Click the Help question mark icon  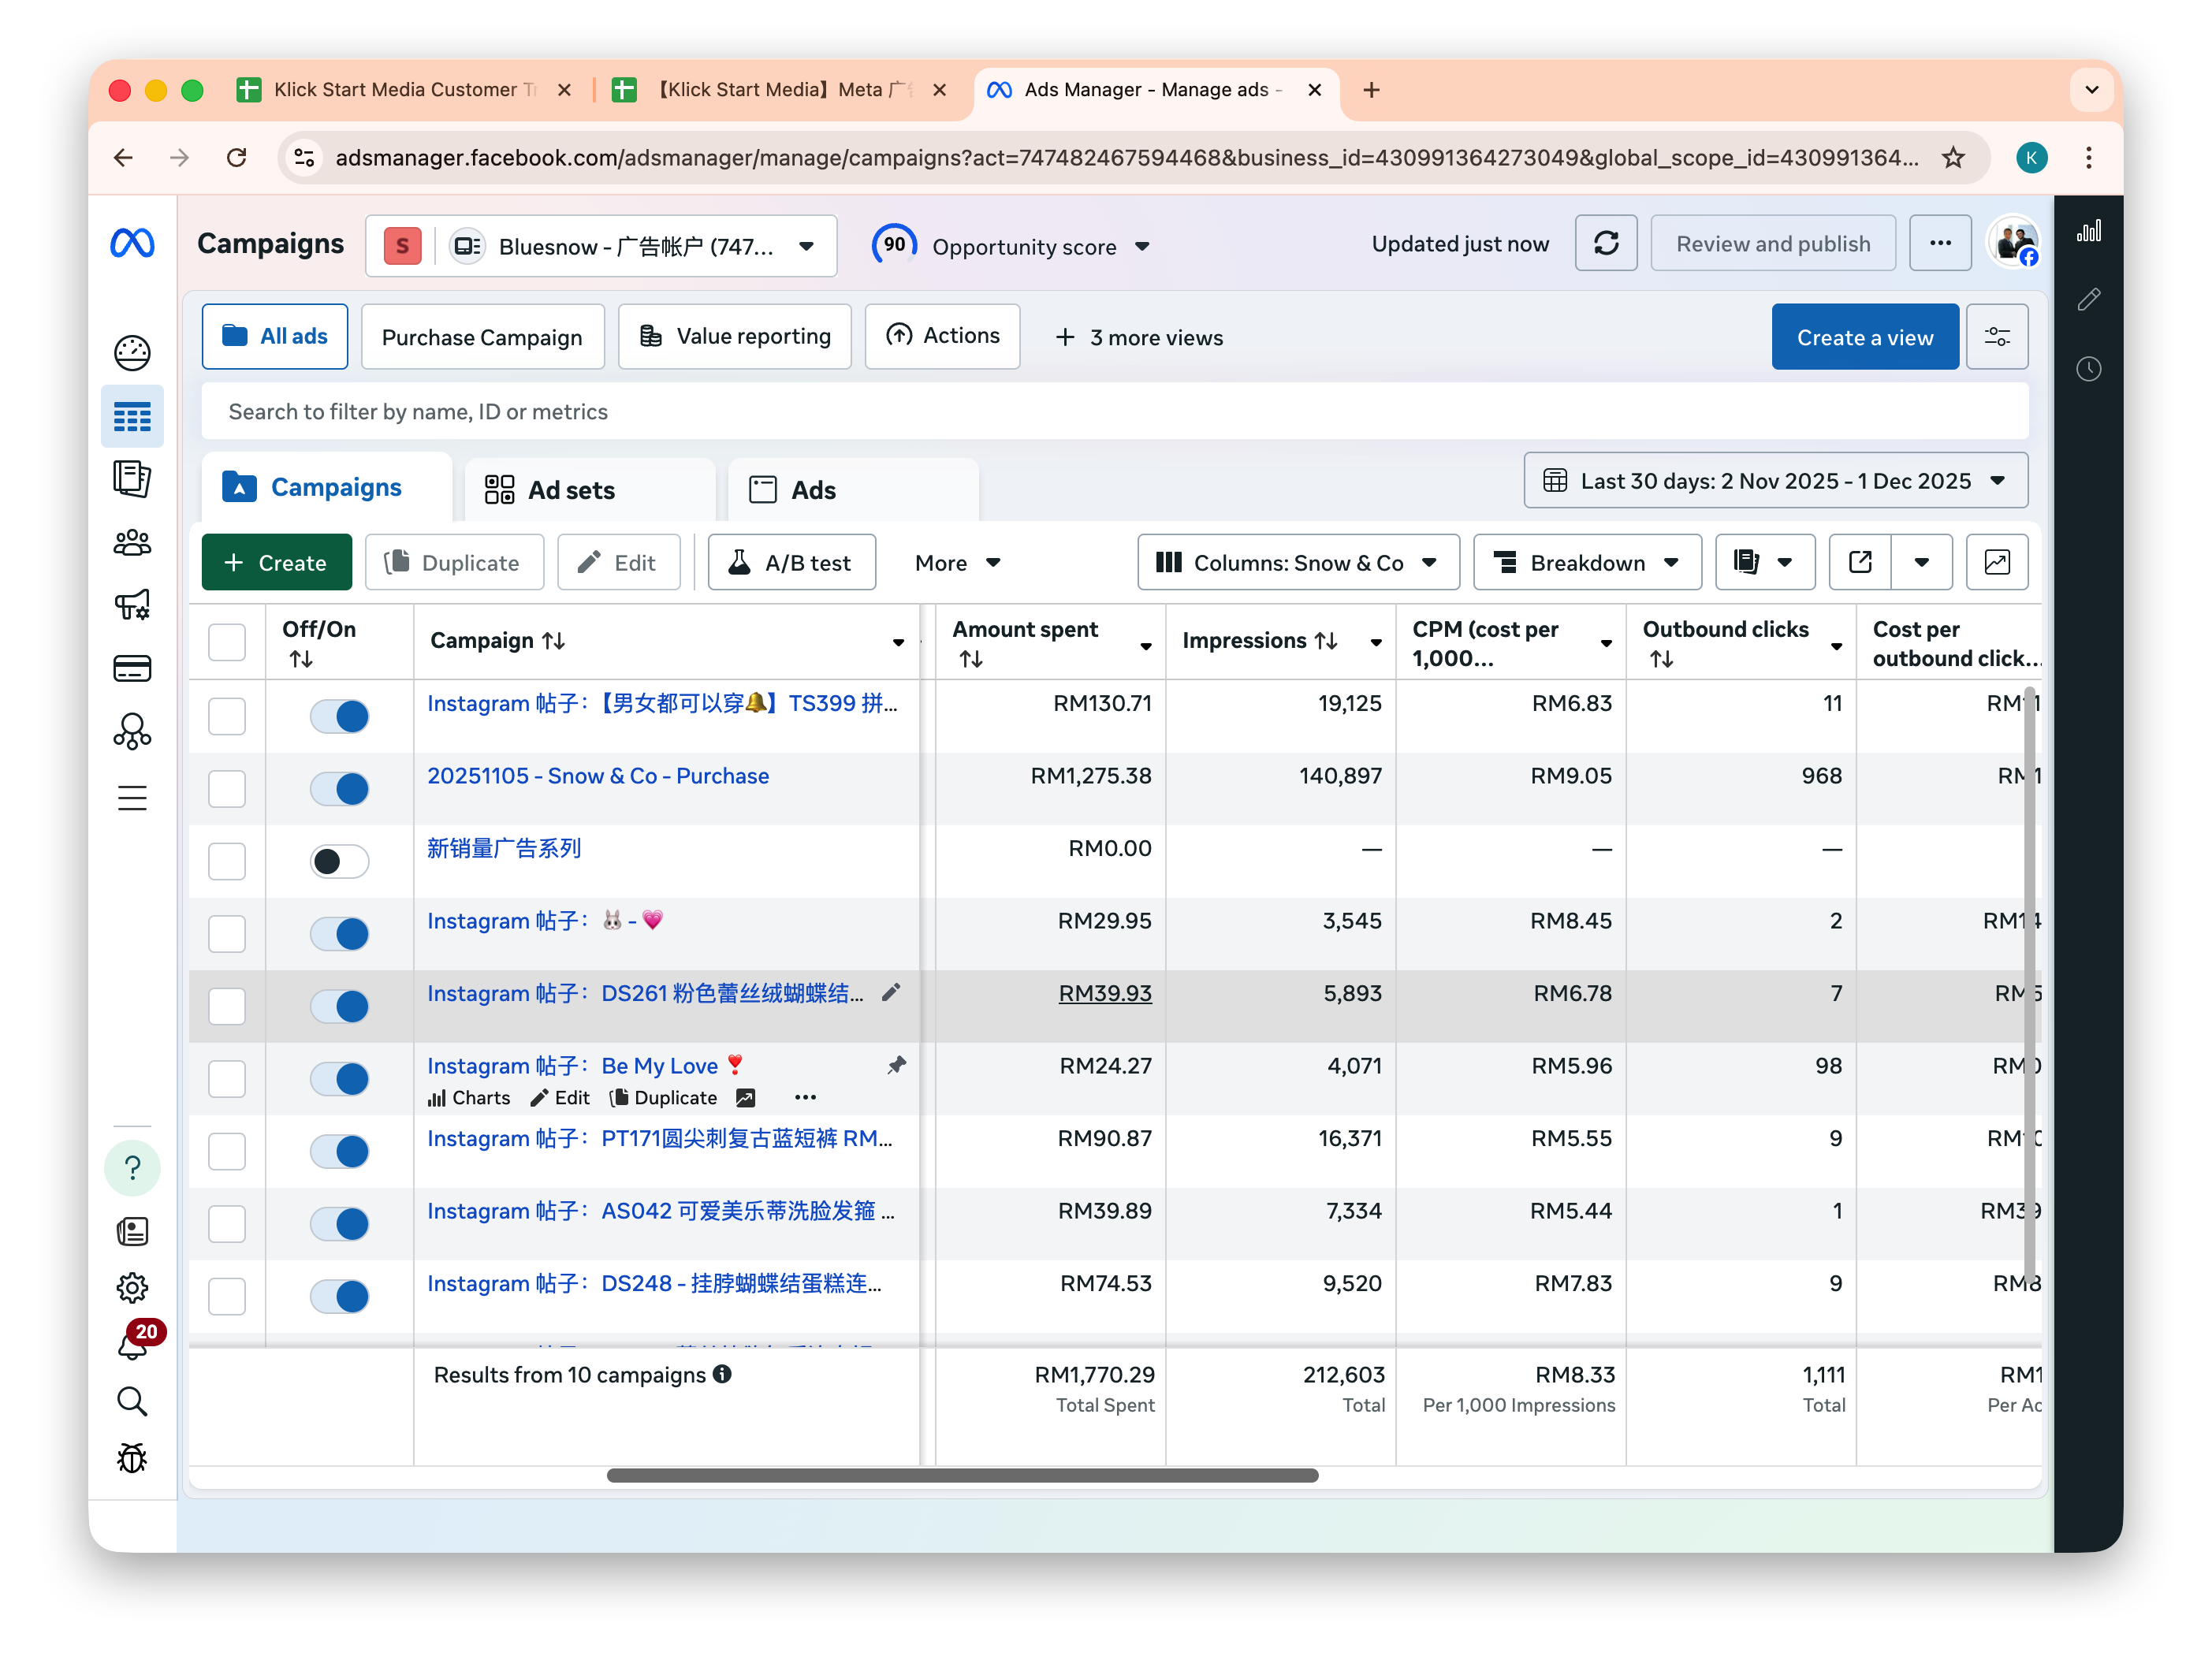(x=132, y=1168)
